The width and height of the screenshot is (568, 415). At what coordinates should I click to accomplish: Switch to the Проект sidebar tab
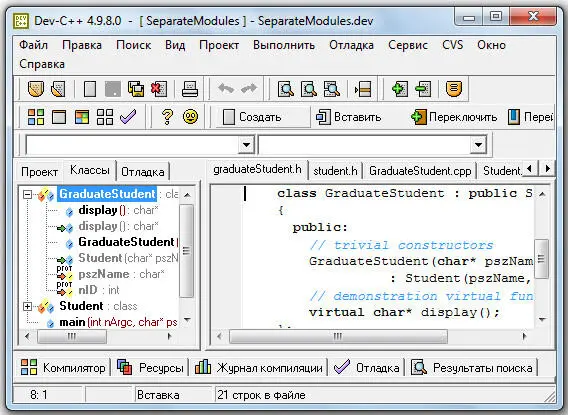click(39, 171)
